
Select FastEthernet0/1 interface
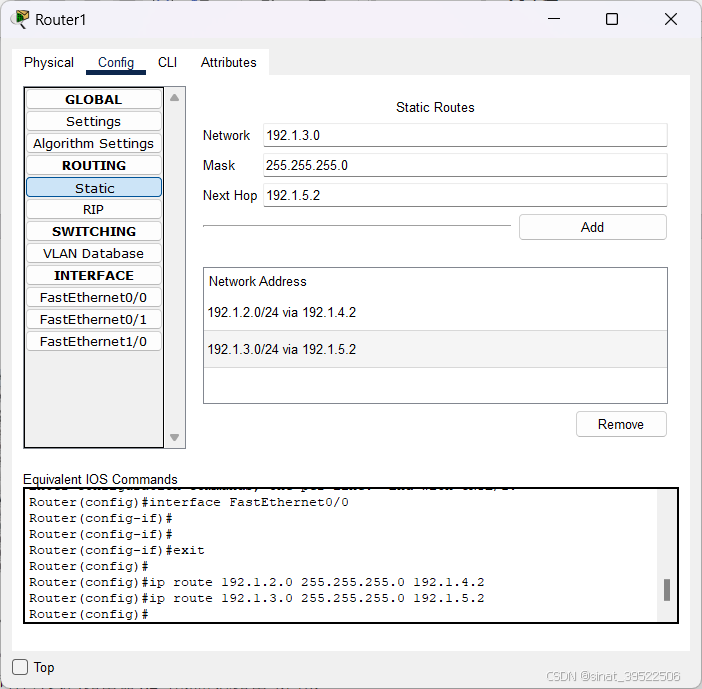(93, 319)
